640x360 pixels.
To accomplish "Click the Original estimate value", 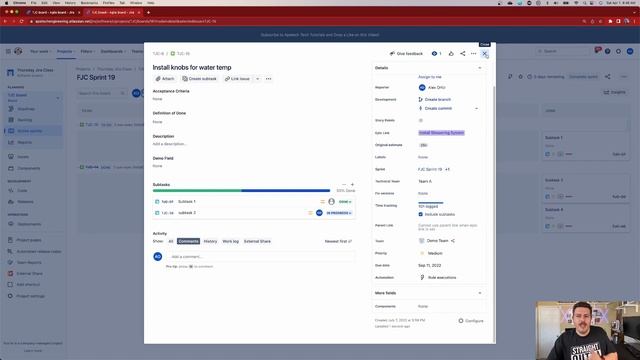I will click(x=423, y=145).
